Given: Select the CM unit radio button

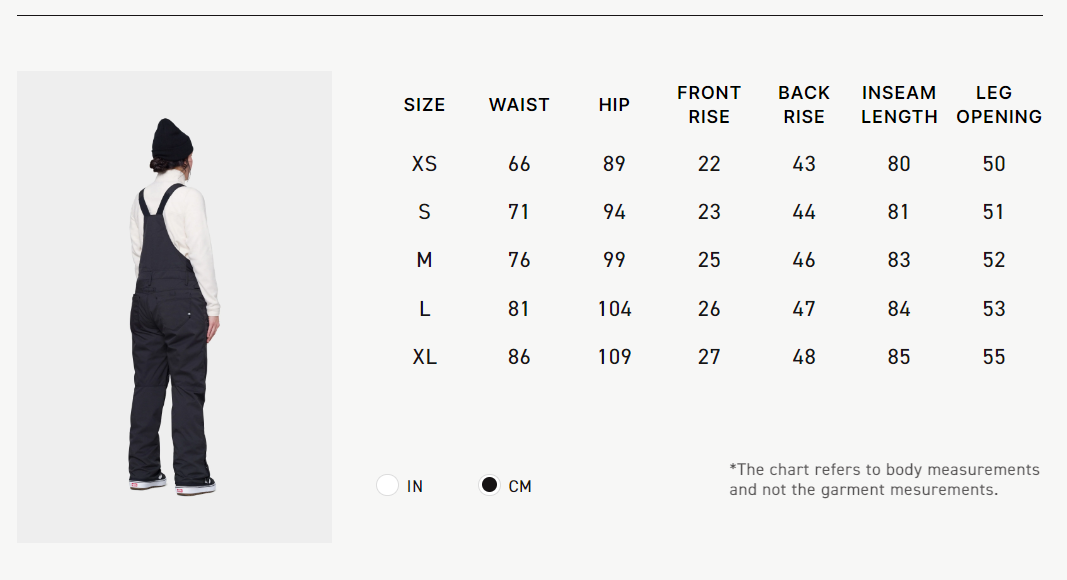Looking at the screenshot, I should (489, 485).
